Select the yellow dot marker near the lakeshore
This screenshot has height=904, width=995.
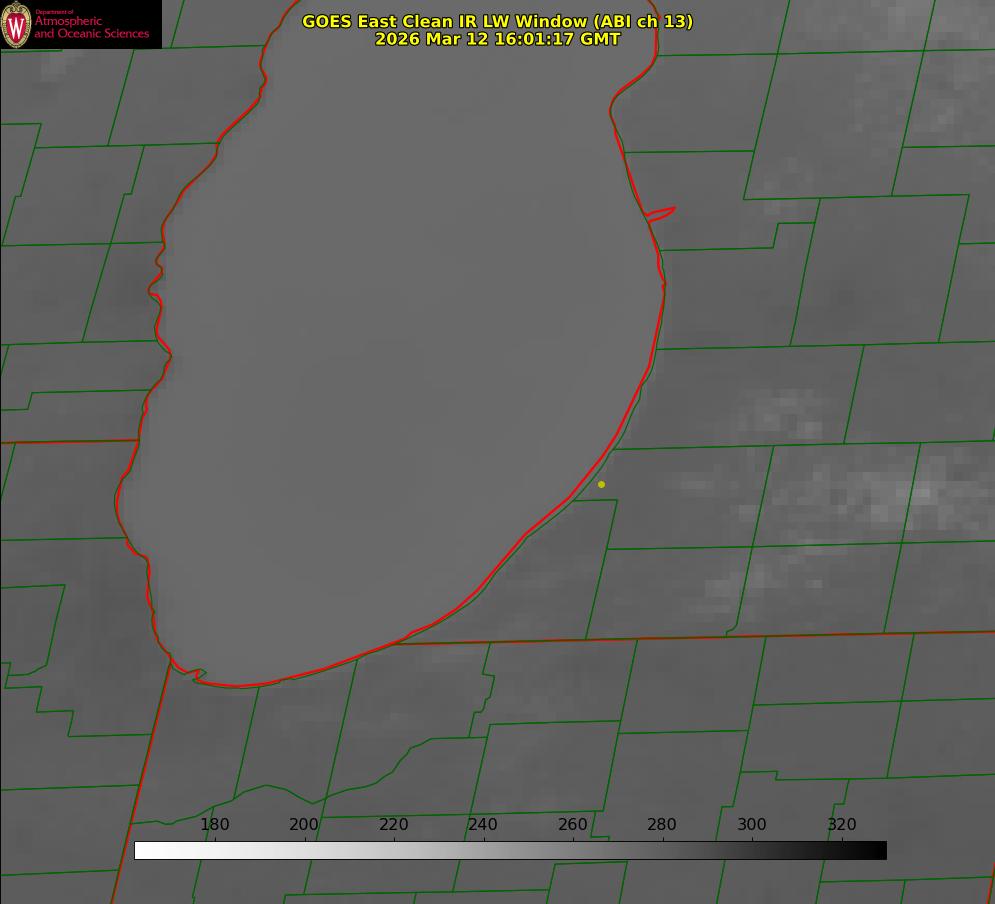click(601, 484)
